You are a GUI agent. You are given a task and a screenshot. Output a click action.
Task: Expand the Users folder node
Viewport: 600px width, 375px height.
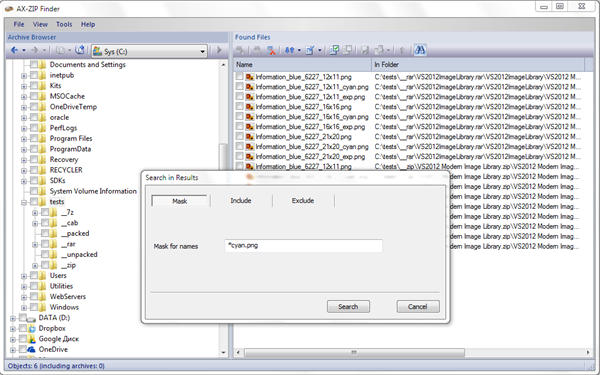[x=24, y=276]
